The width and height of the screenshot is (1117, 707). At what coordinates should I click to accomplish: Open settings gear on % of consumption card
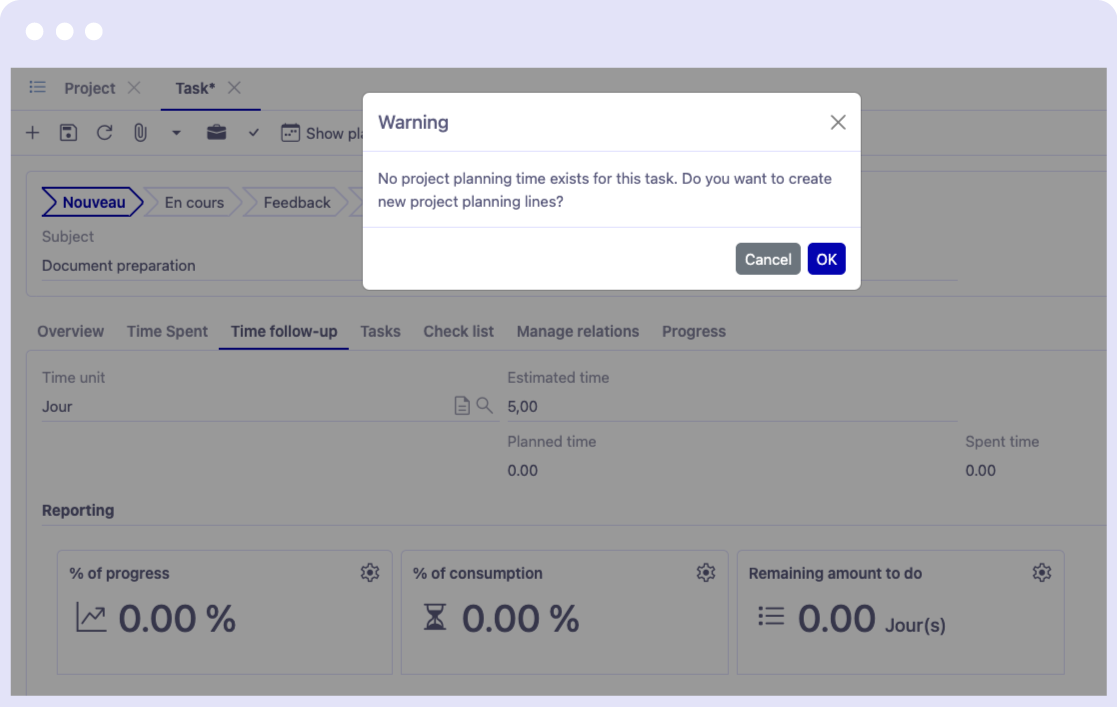[x=706, y=573]
